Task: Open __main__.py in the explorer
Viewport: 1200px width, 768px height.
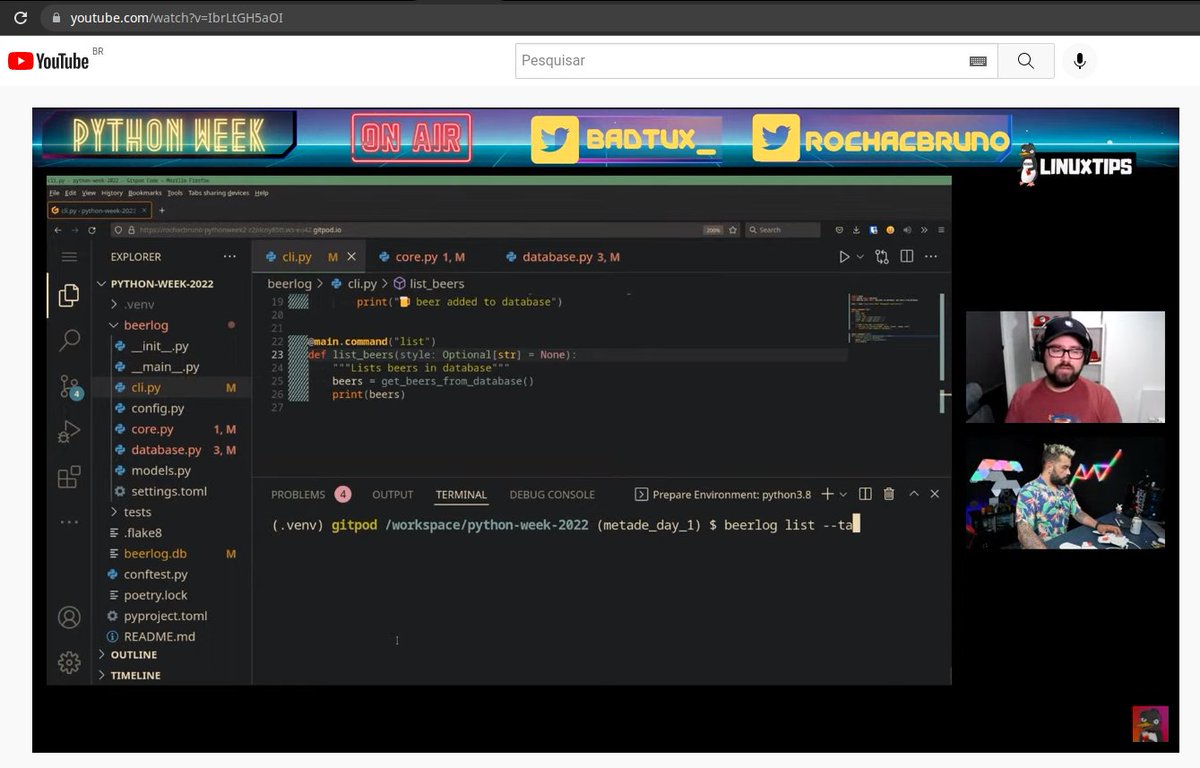Action: pyautogui.click(x=165, y=367)
